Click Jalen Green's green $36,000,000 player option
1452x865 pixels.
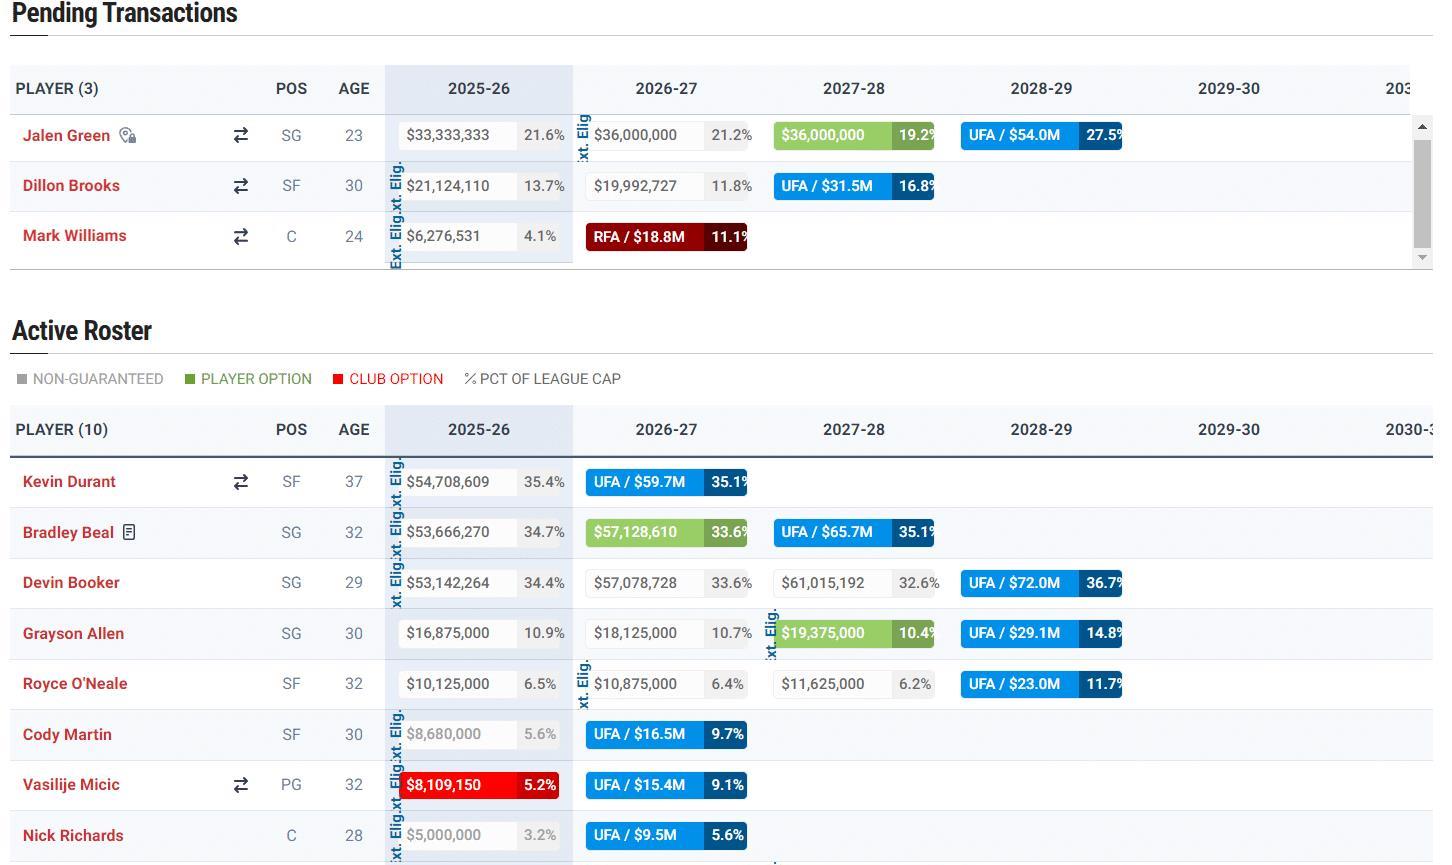point(854,136)
